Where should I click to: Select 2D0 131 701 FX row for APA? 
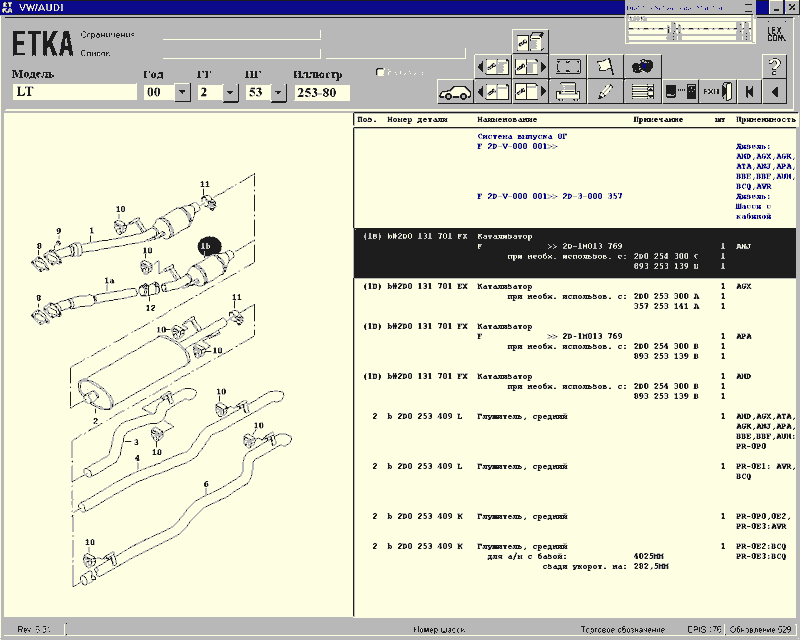575,341
